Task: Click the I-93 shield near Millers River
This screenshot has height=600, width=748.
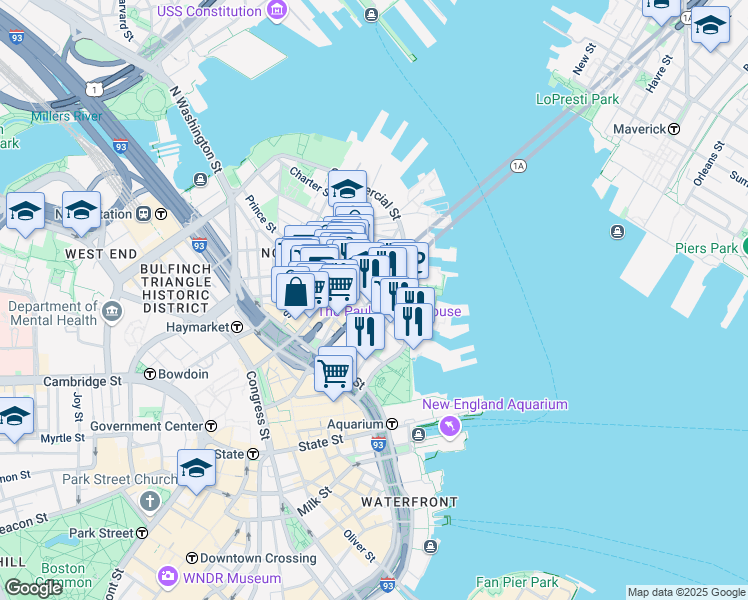Action: 120,146
